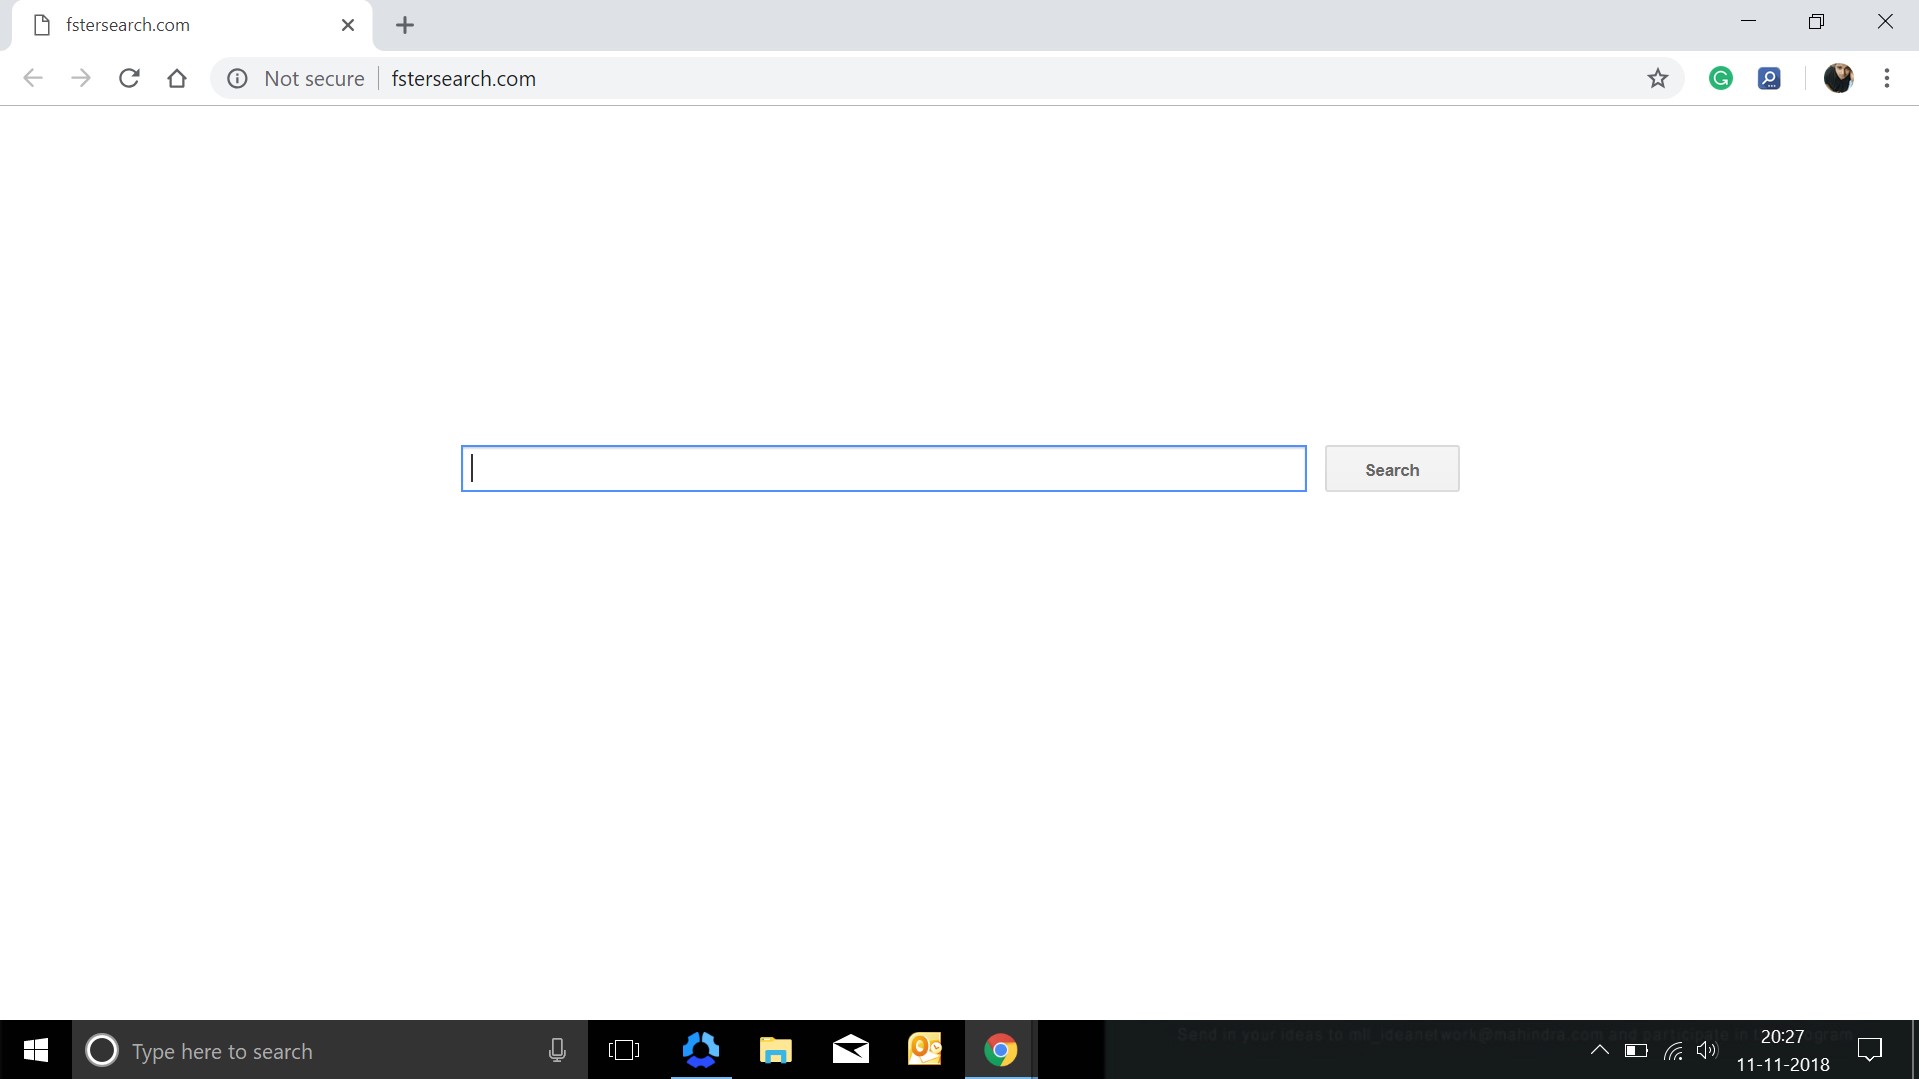Click the Not secure warning label
Viewport: 1919px width, 1079px height.
click(x=314, y=78)
